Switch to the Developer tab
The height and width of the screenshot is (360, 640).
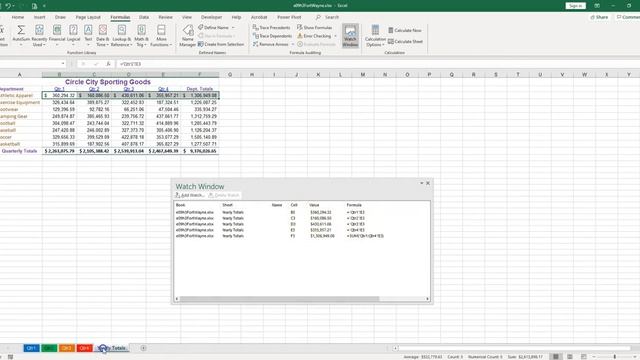coord(211,17)
